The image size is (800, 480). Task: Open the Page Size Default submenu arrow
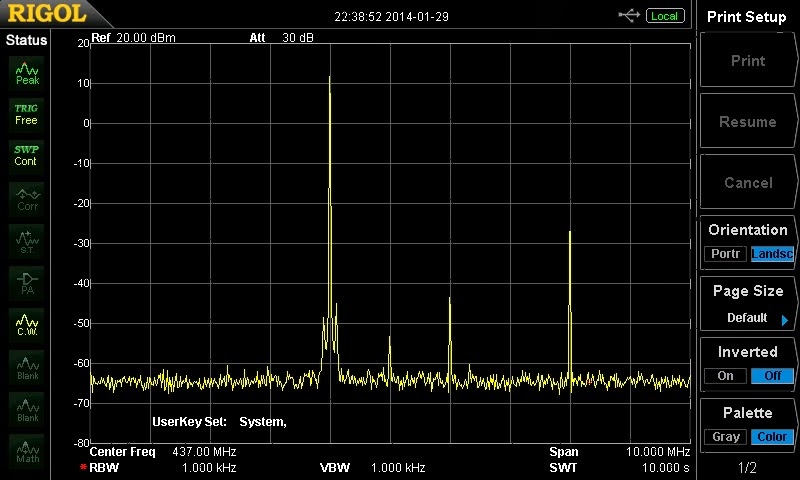pos(785,320)
